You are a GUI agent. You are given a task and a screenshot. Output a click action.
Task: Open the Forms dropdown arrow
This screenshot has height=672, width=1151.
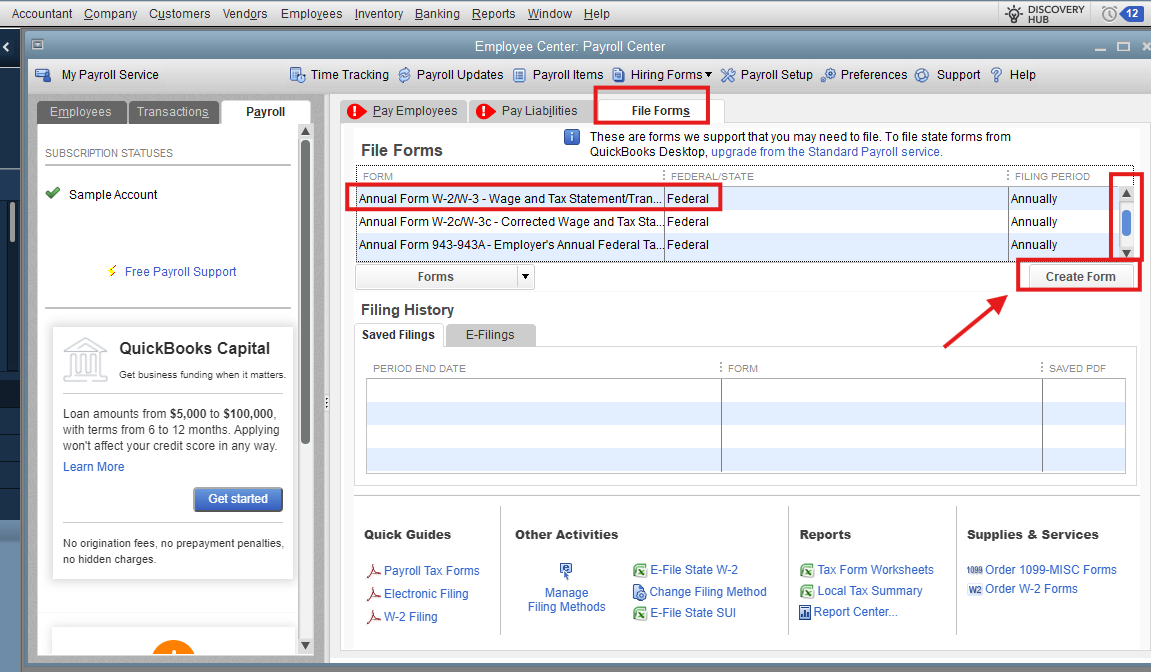525,277
